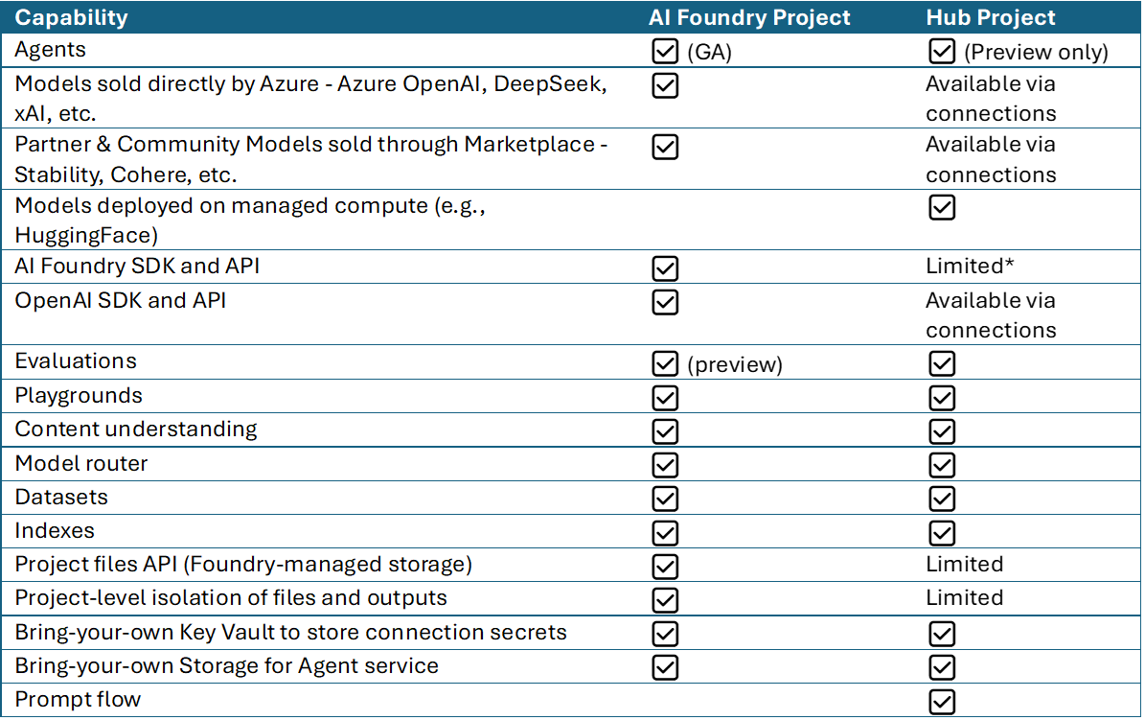Screen dimensions: 1144x720
Task: Toggle Hub Project checkbox for Bring-your-own Storage
Action: [942, 667]
